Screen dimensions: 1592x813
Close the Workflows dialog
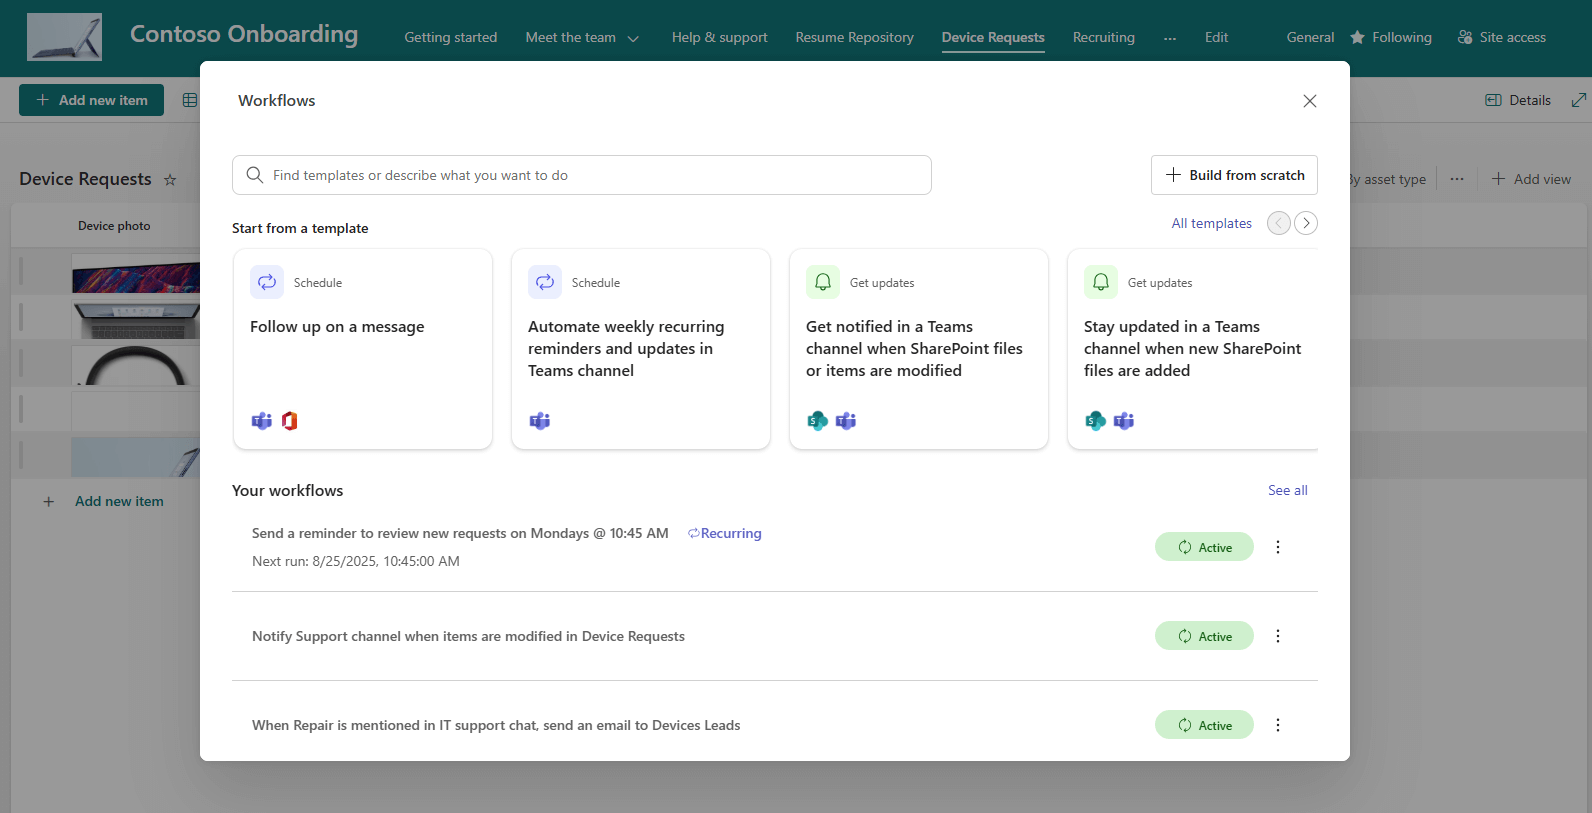point(1309,101)
